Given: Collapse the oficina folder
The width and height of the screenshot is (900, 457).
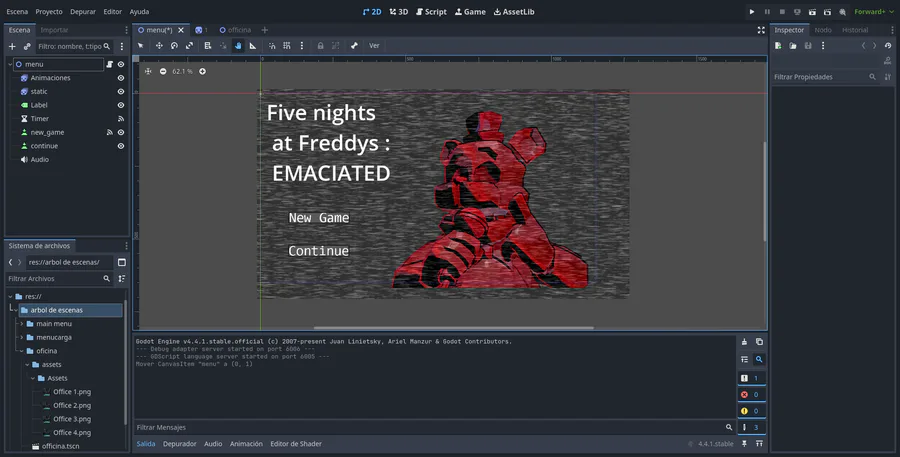Looking at the screenshot, I should coord(22,351).
